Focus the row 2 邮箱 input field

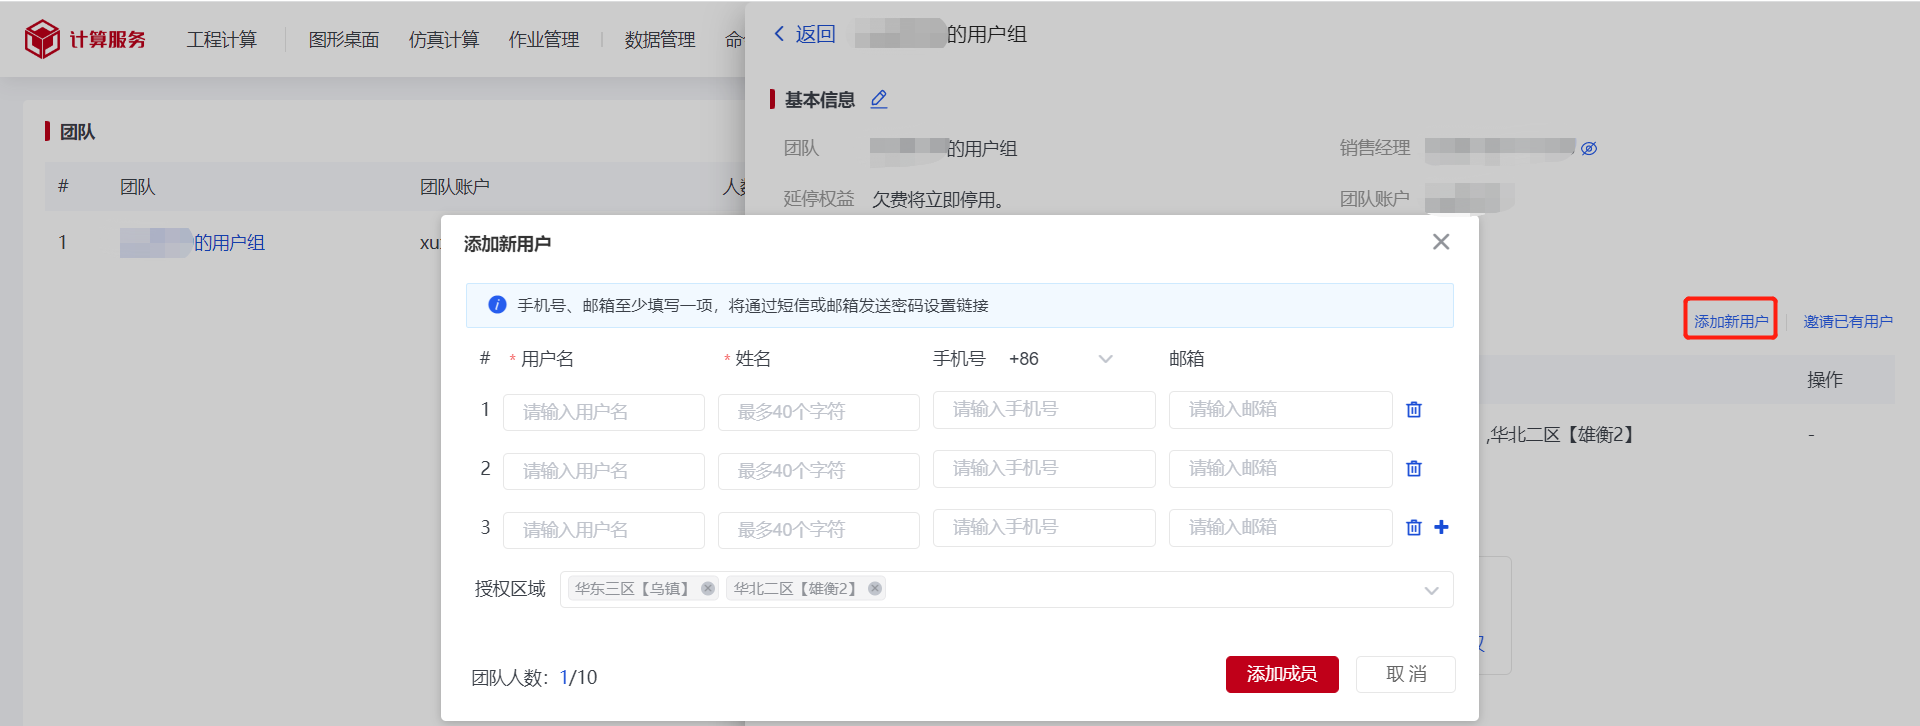[1279, 468]
